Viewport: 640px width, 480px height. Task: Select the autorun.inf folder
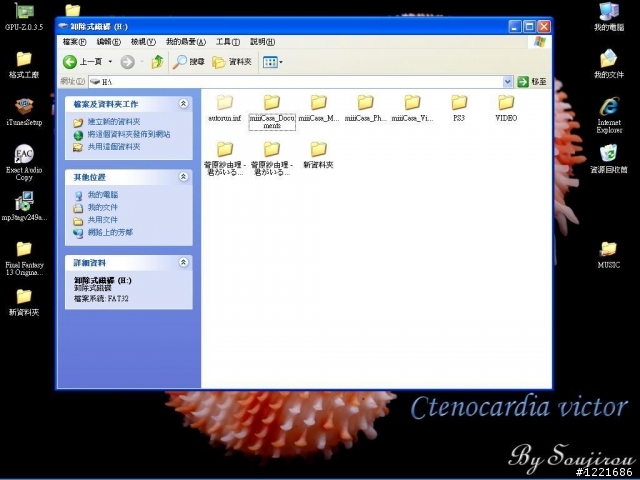tap(224, 108)
